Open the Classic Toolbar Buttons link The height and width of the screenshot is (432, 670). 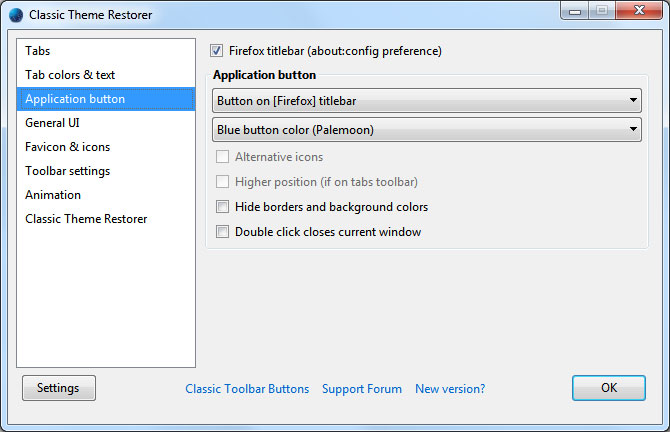pos(247,389)
